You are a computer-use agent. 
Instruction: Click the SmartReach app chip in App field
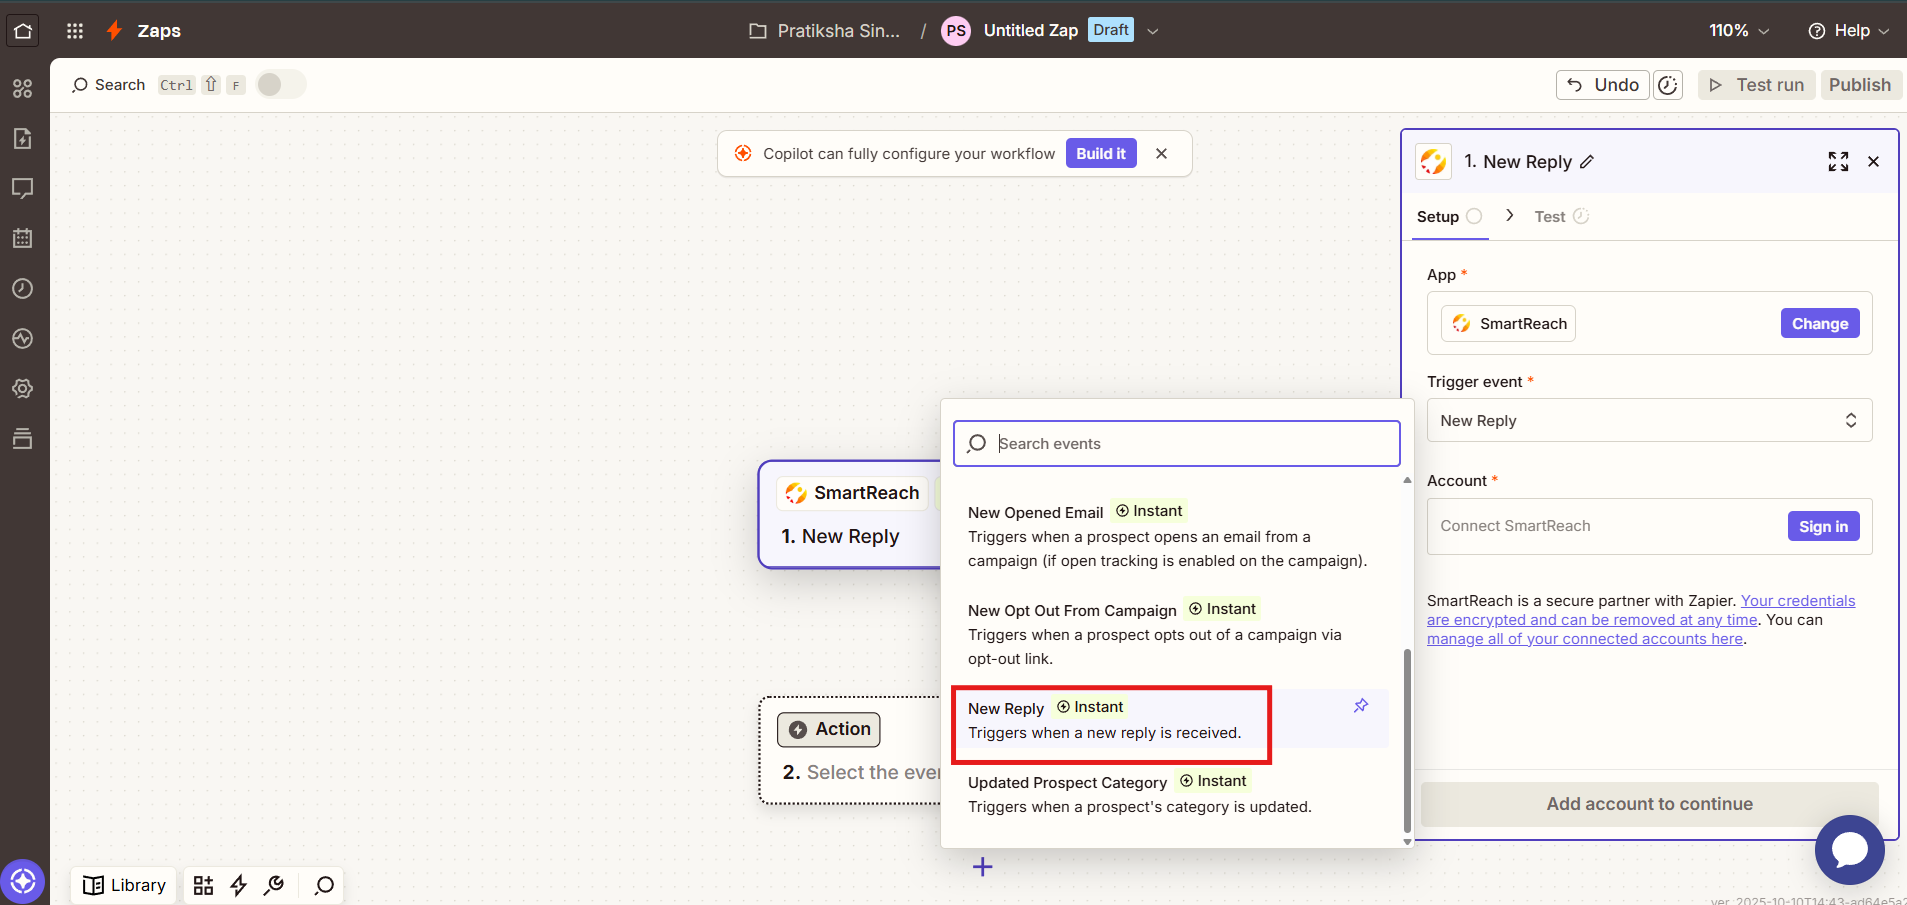coord(1509,324)
